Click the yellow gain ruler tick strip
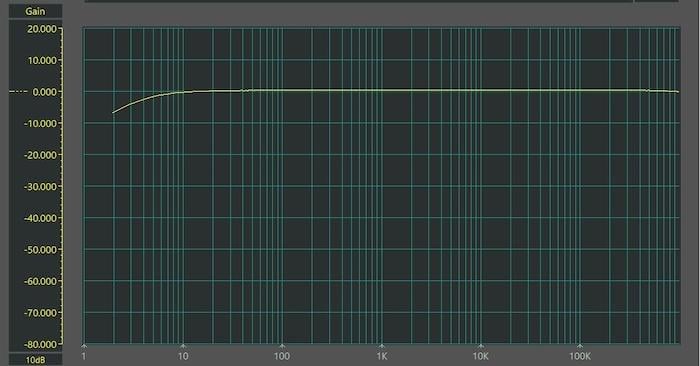Image resolution: width=700 pixels, height=366 pixels. coord(61,187)
